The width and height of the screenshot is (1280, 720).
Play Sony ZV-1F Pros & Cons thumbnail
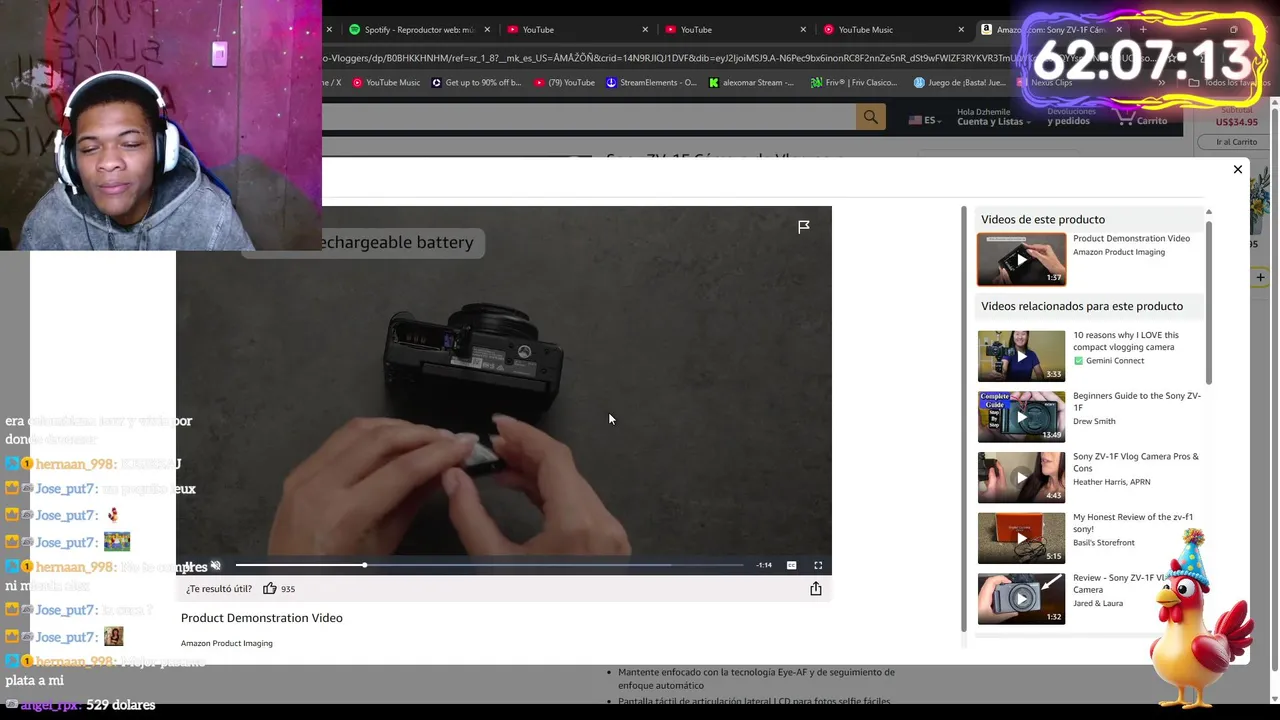pyautogui.click(x=1021, y=477)
